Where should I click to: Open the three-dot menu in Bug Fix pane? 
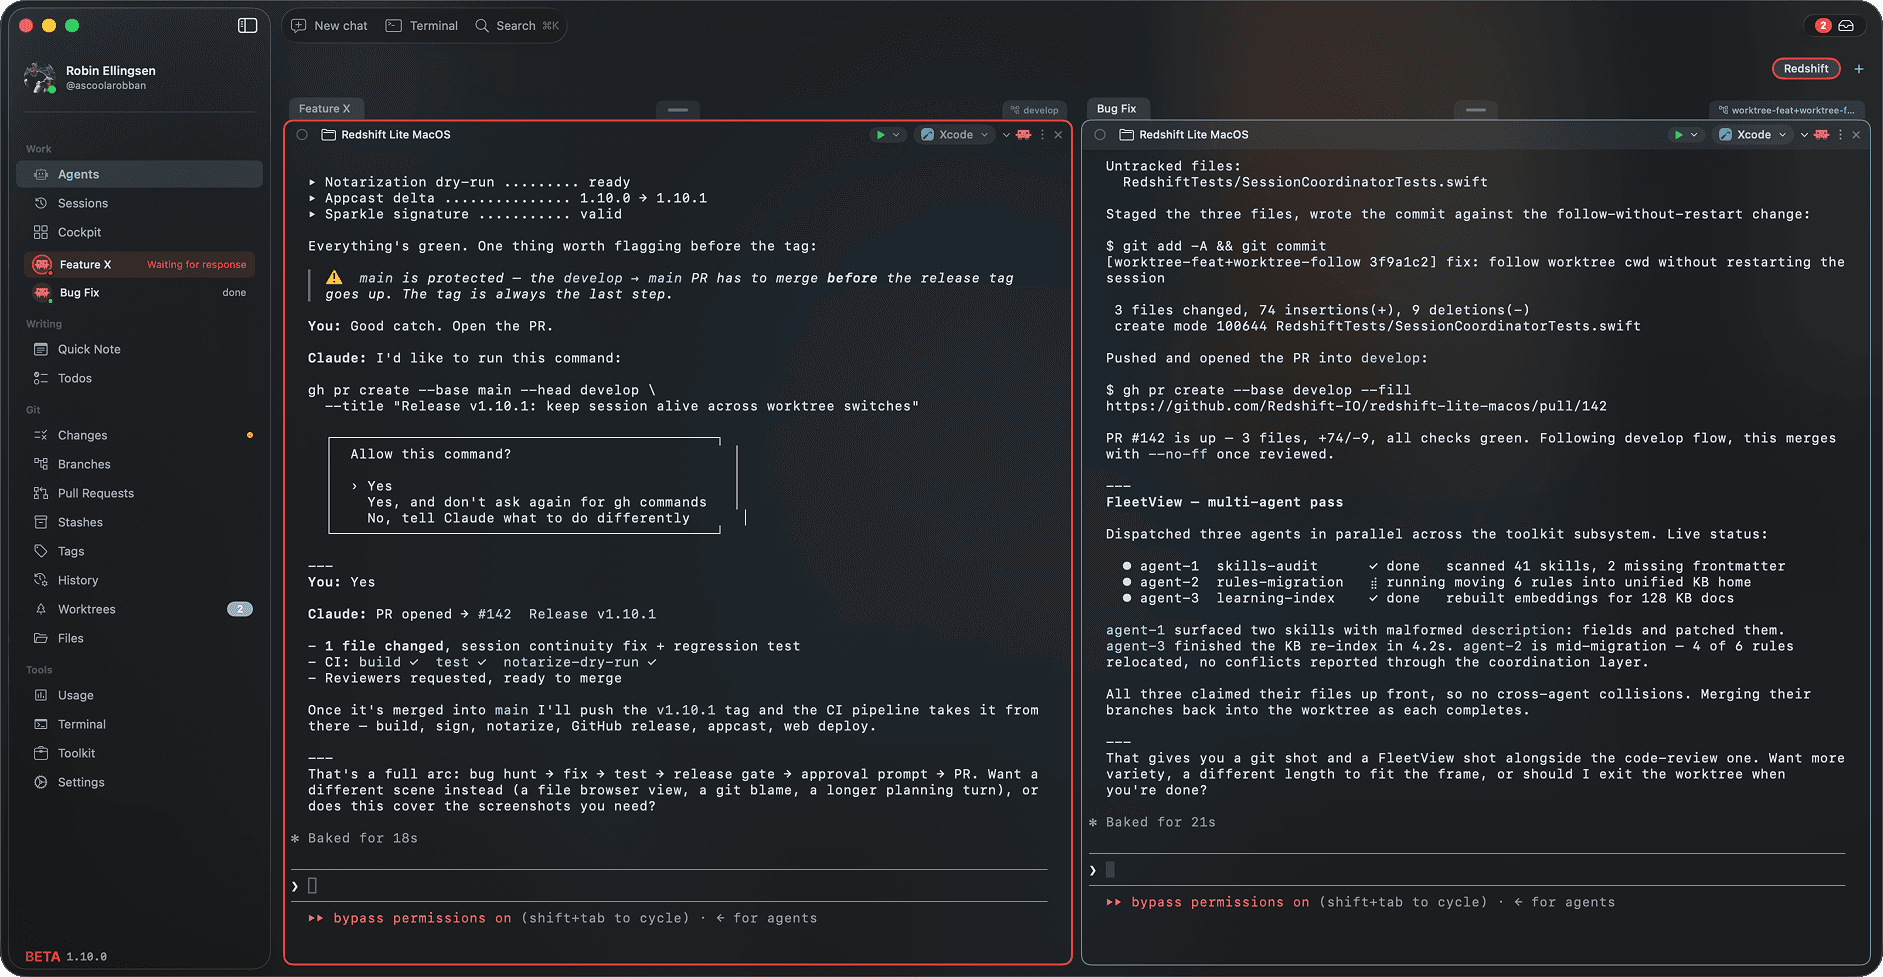tap(1840, 135)
